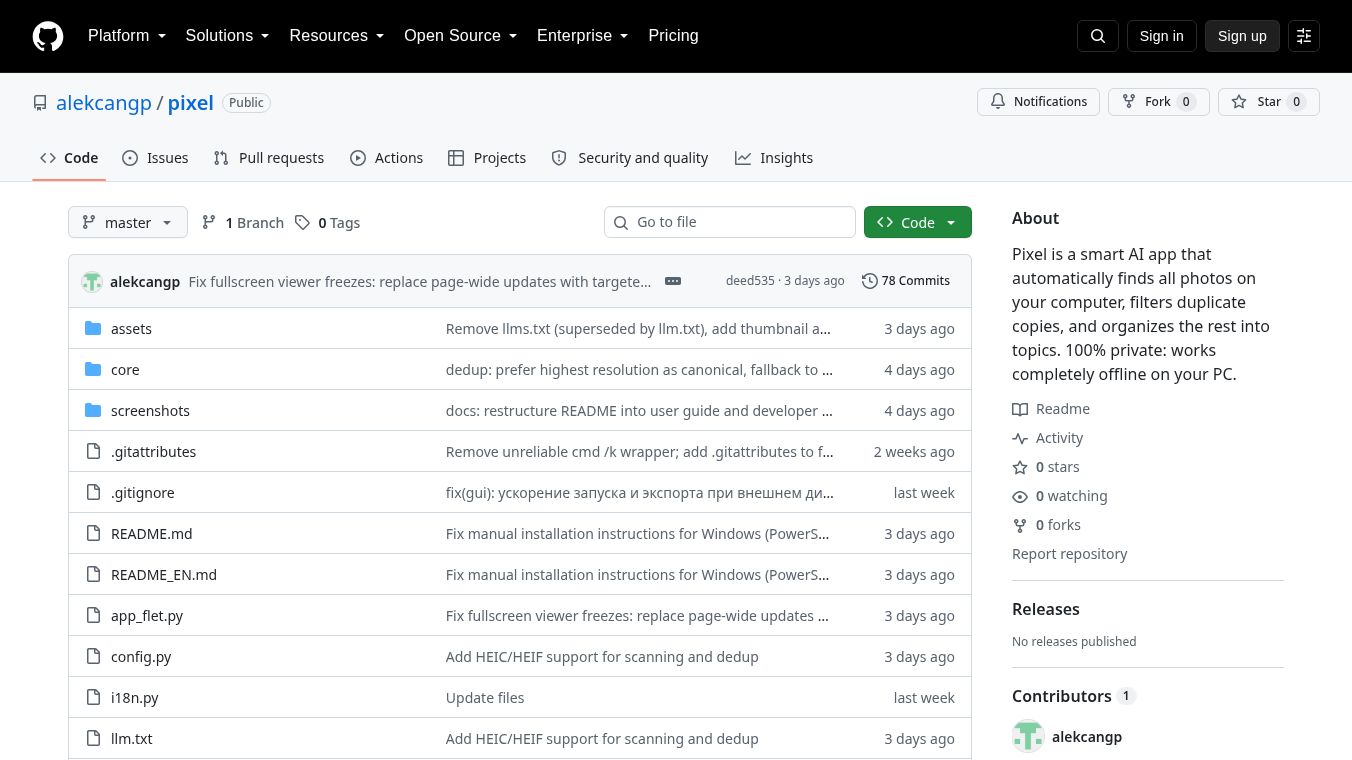Open the Activity link in About
The width and height of the screenshot is (1352, 760).
click(x=1048, y=438)
